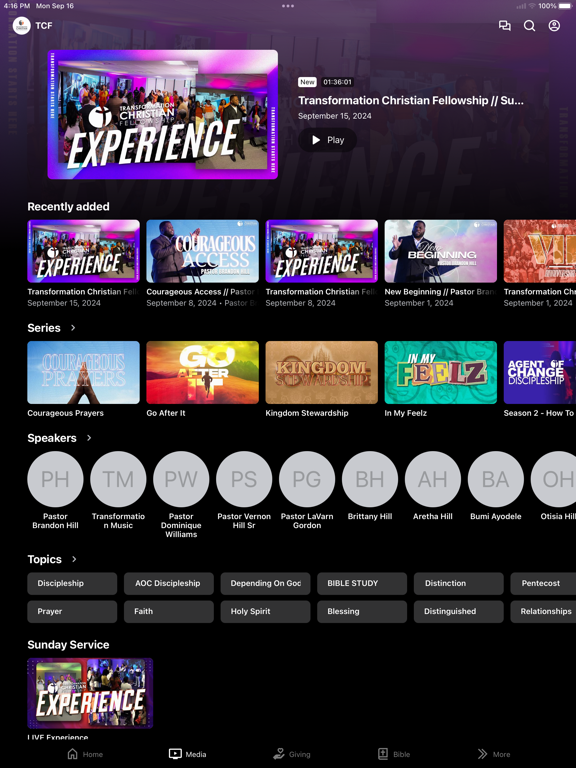Play the featured Sunday service video
The height and width of the screenshot is (768, 576).
click(327, 140)
